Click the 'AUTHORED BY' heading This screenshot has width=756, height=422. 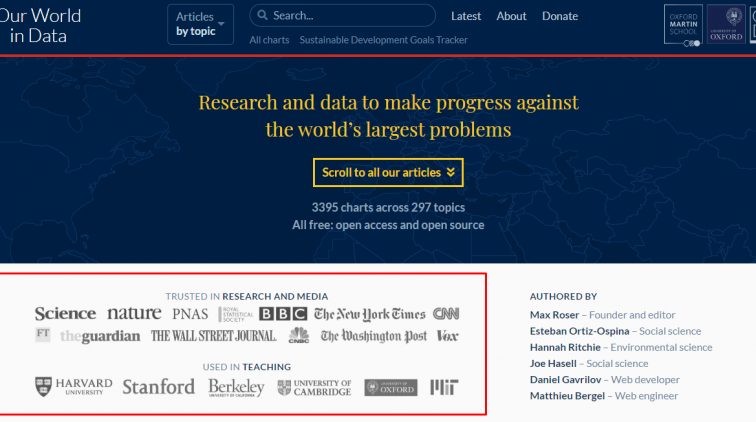(563, 297)
